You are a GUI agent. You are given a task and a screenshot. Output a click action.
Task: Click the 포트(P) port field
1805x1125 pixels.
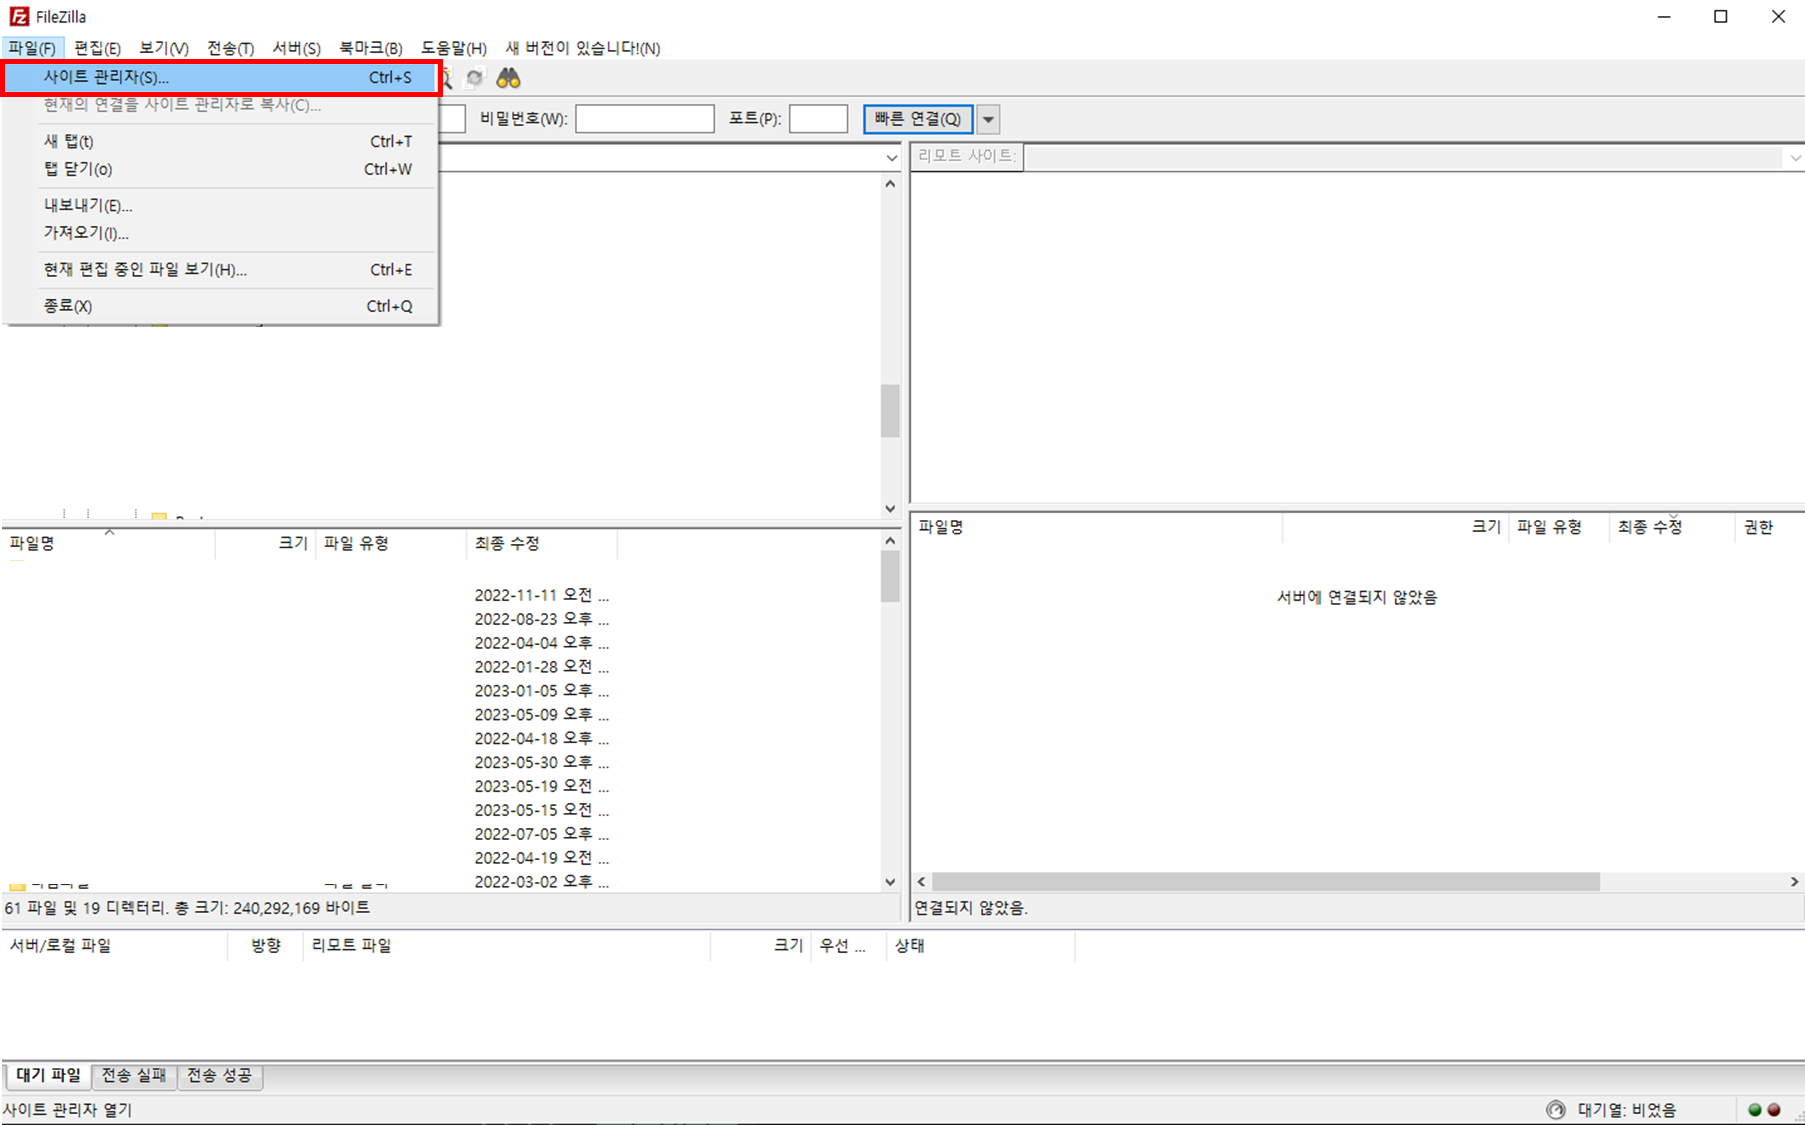pyautogui.click(x=818, y=119)
